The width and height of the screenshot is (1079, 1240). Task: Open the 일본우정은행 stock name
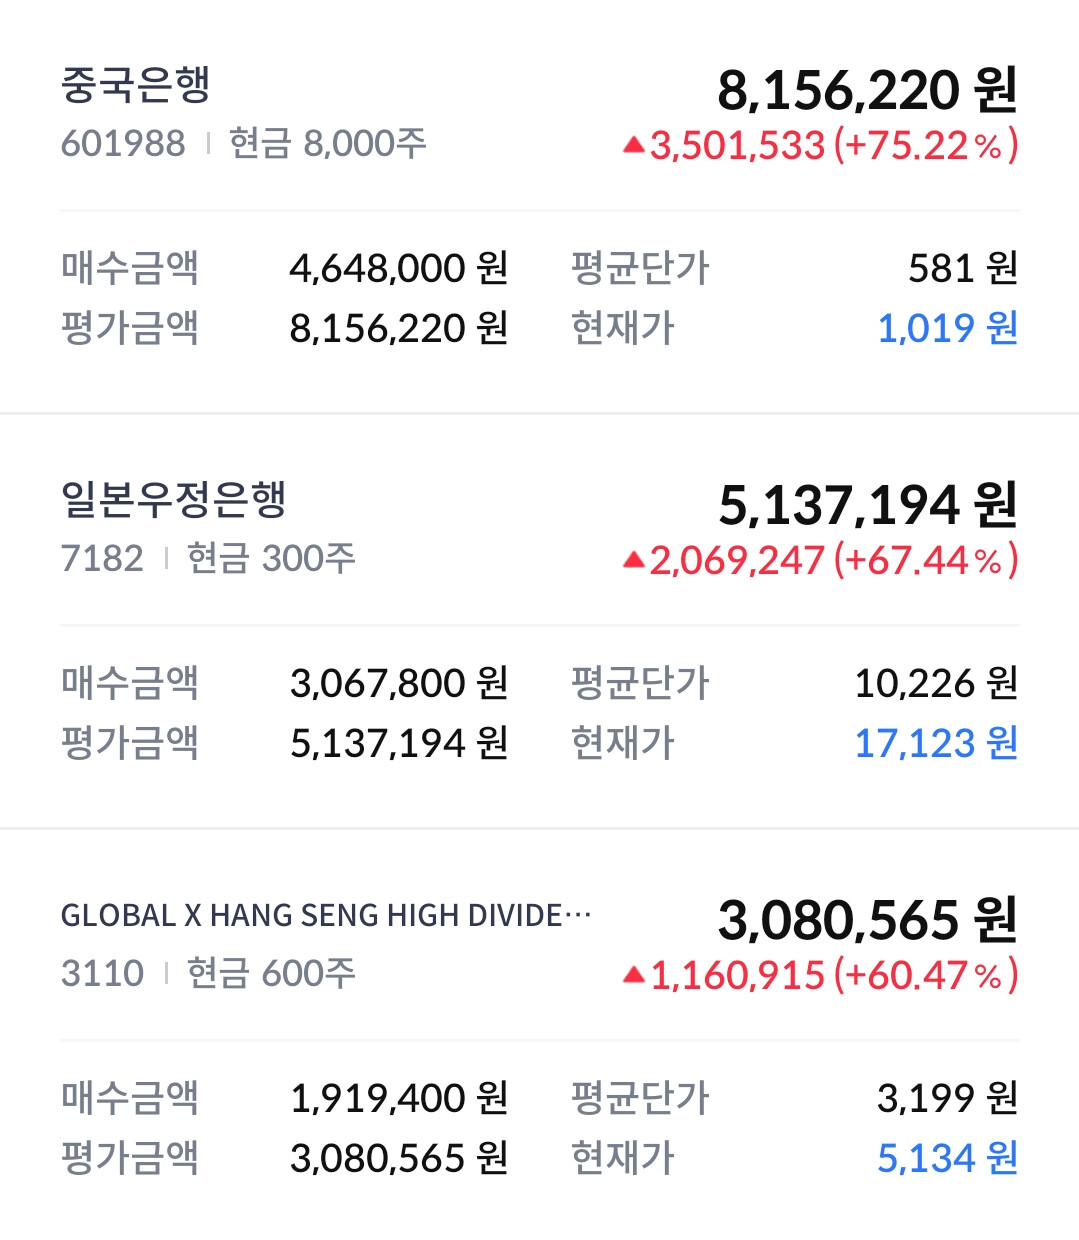(x=174, y=499)
